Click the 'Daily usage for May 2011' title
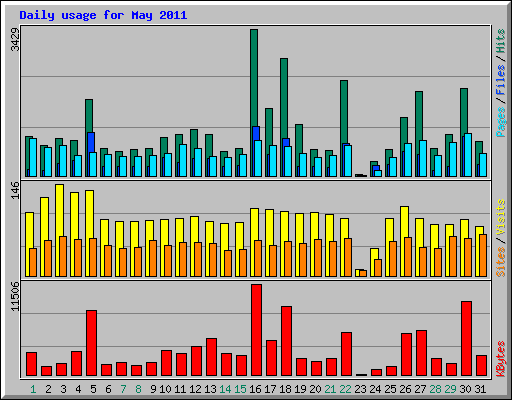Image resolution: width=512 pixels, height=400 pixels. click(103, 15)
